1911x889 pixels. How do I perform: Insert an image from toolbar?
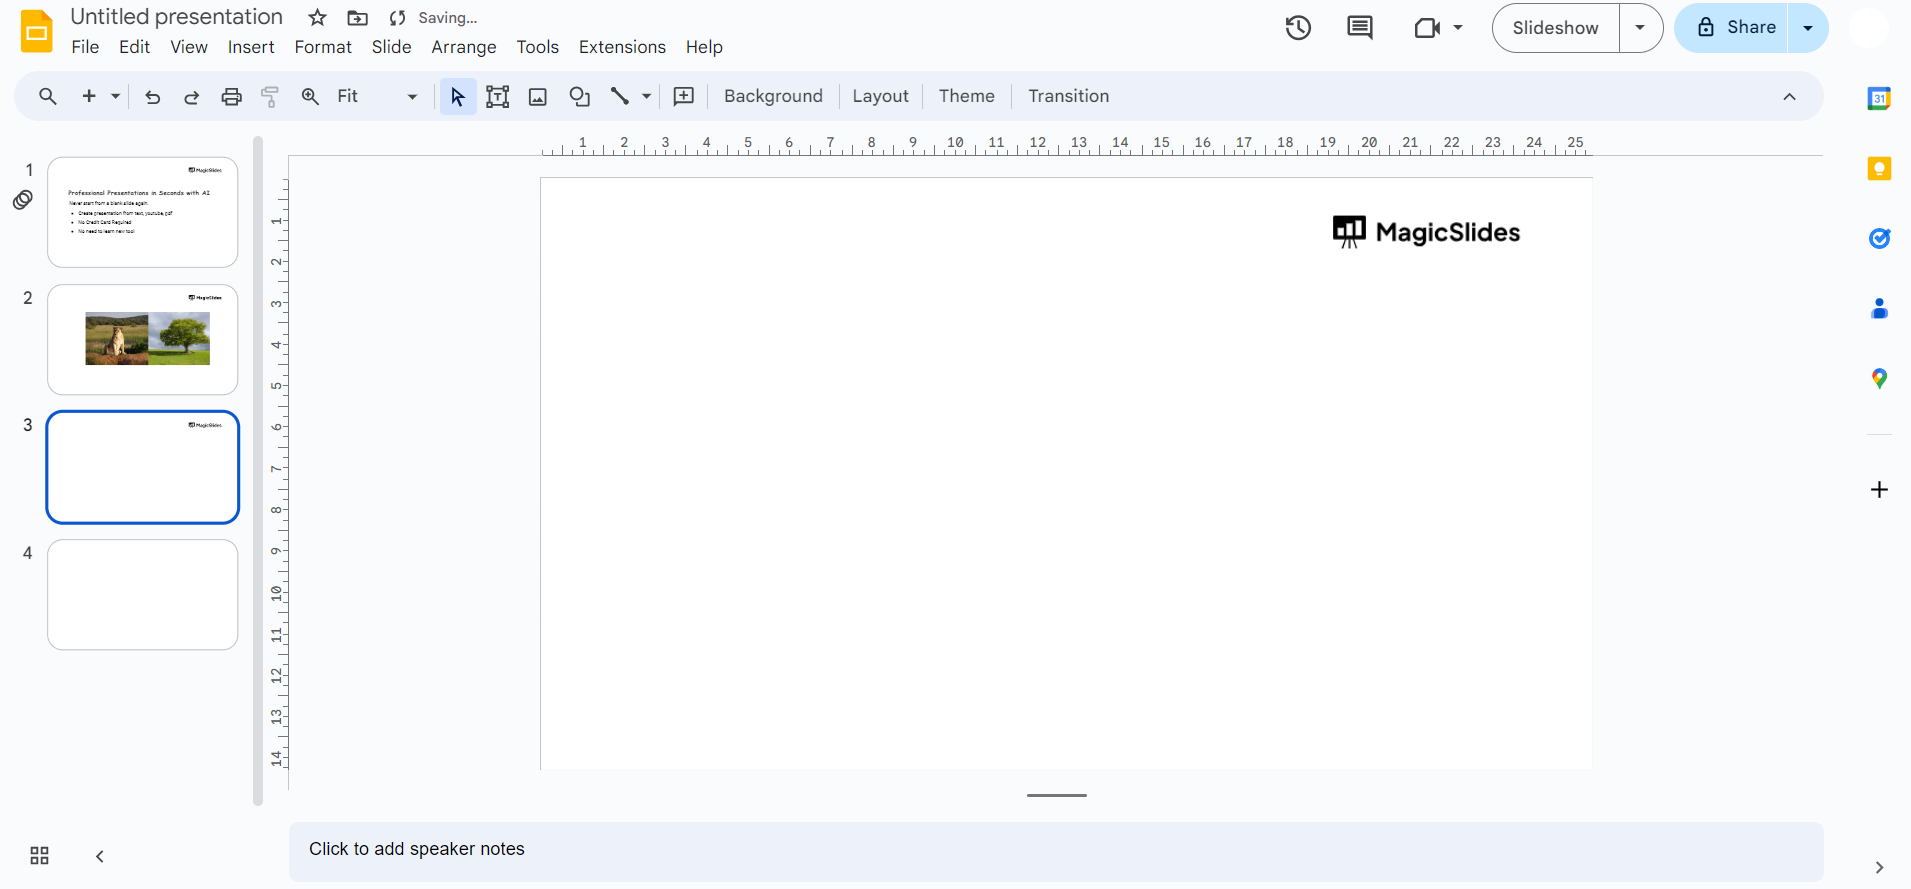coord(538,96)
